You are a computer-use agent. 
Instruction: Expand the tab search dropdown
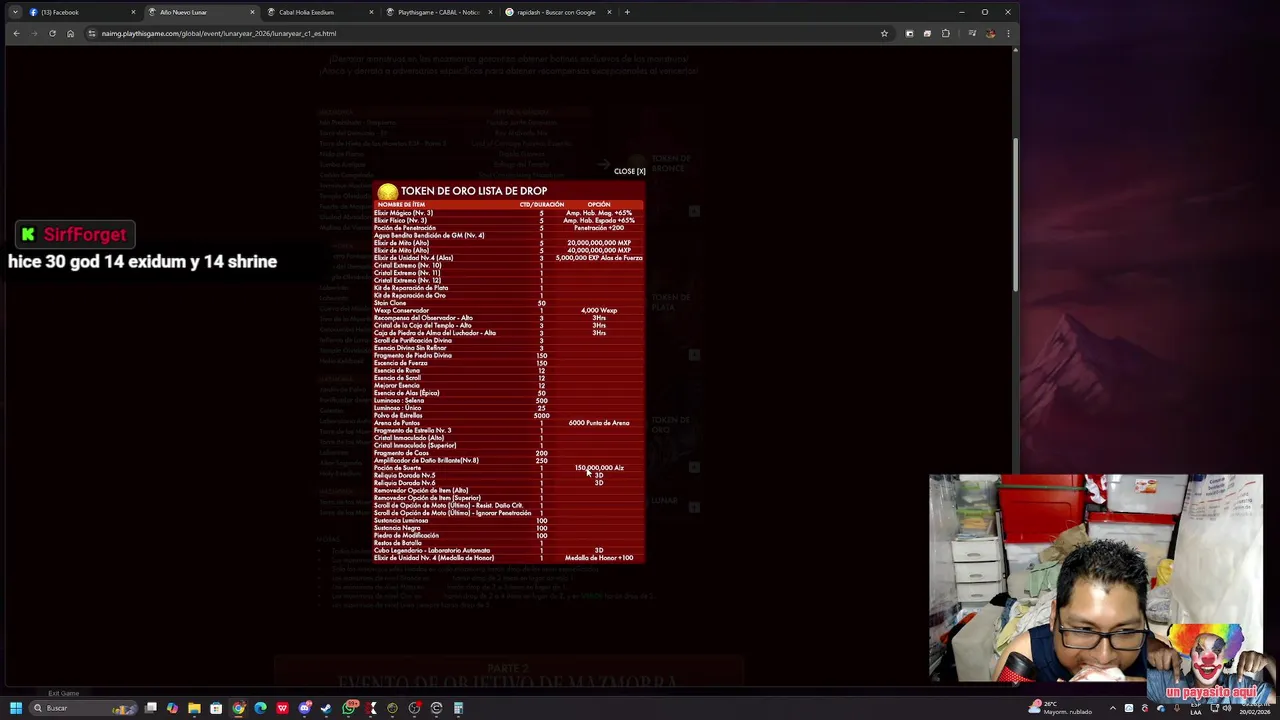14,12
